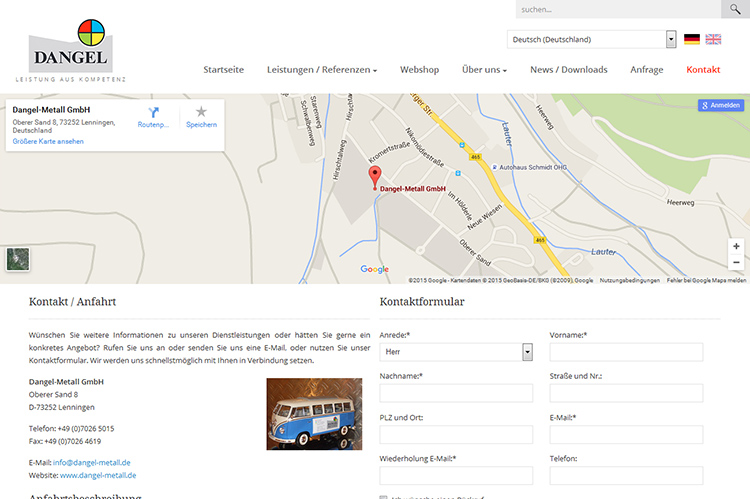This screenshot has width=750, height=499.
Task: Select the Kontakt menu item
Action: pyautogui.click(x=703, y=70)
